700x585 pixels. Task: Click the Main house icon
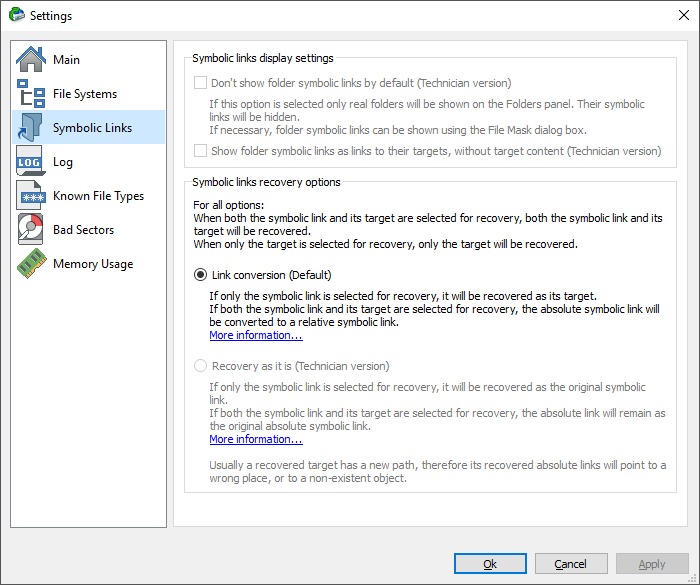tap(30, 59)
